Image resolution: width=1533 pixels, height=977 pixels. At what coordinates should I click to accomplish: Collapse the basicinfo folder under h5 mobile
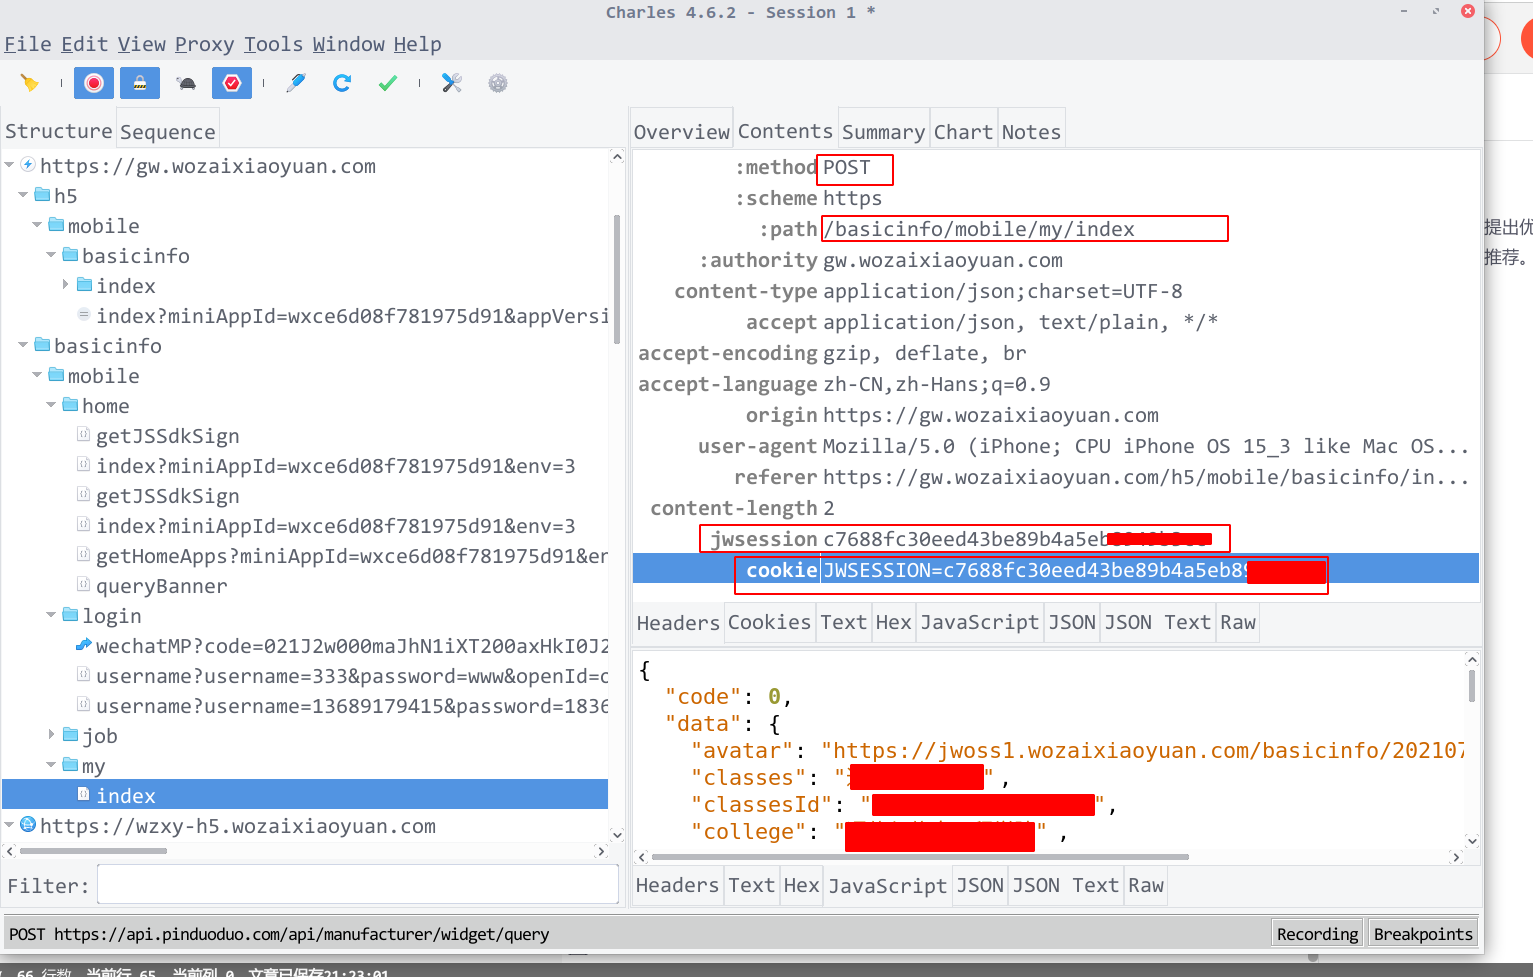click(x=51, y=255)
